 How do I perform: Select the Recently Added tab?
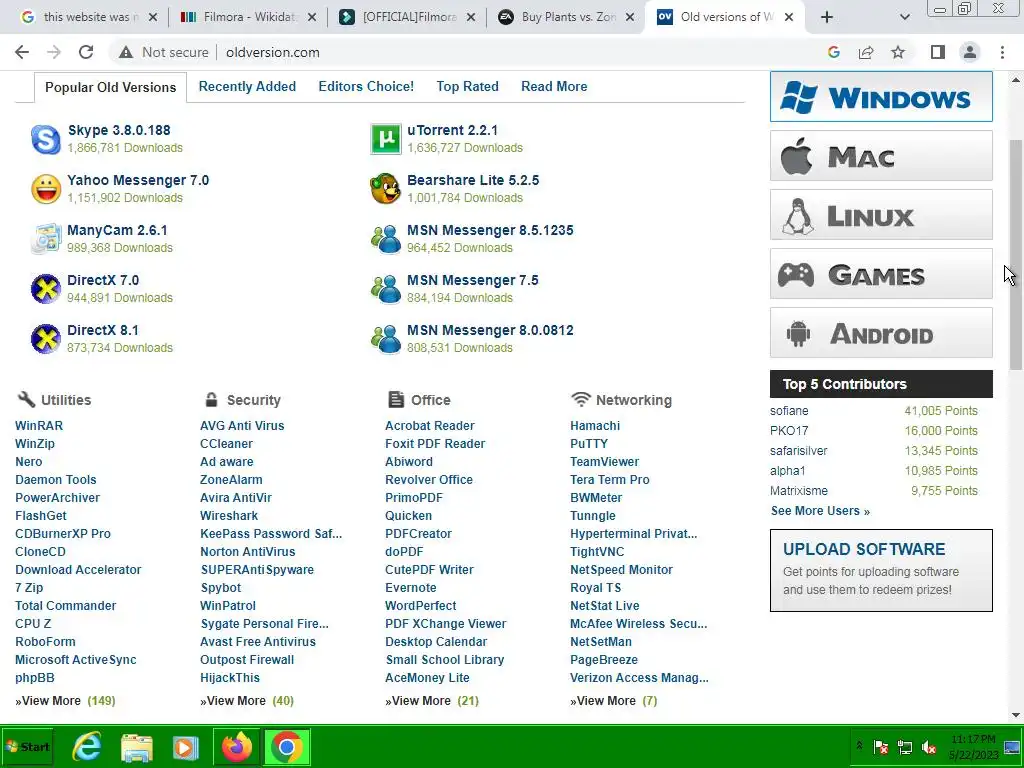(247, 86)
